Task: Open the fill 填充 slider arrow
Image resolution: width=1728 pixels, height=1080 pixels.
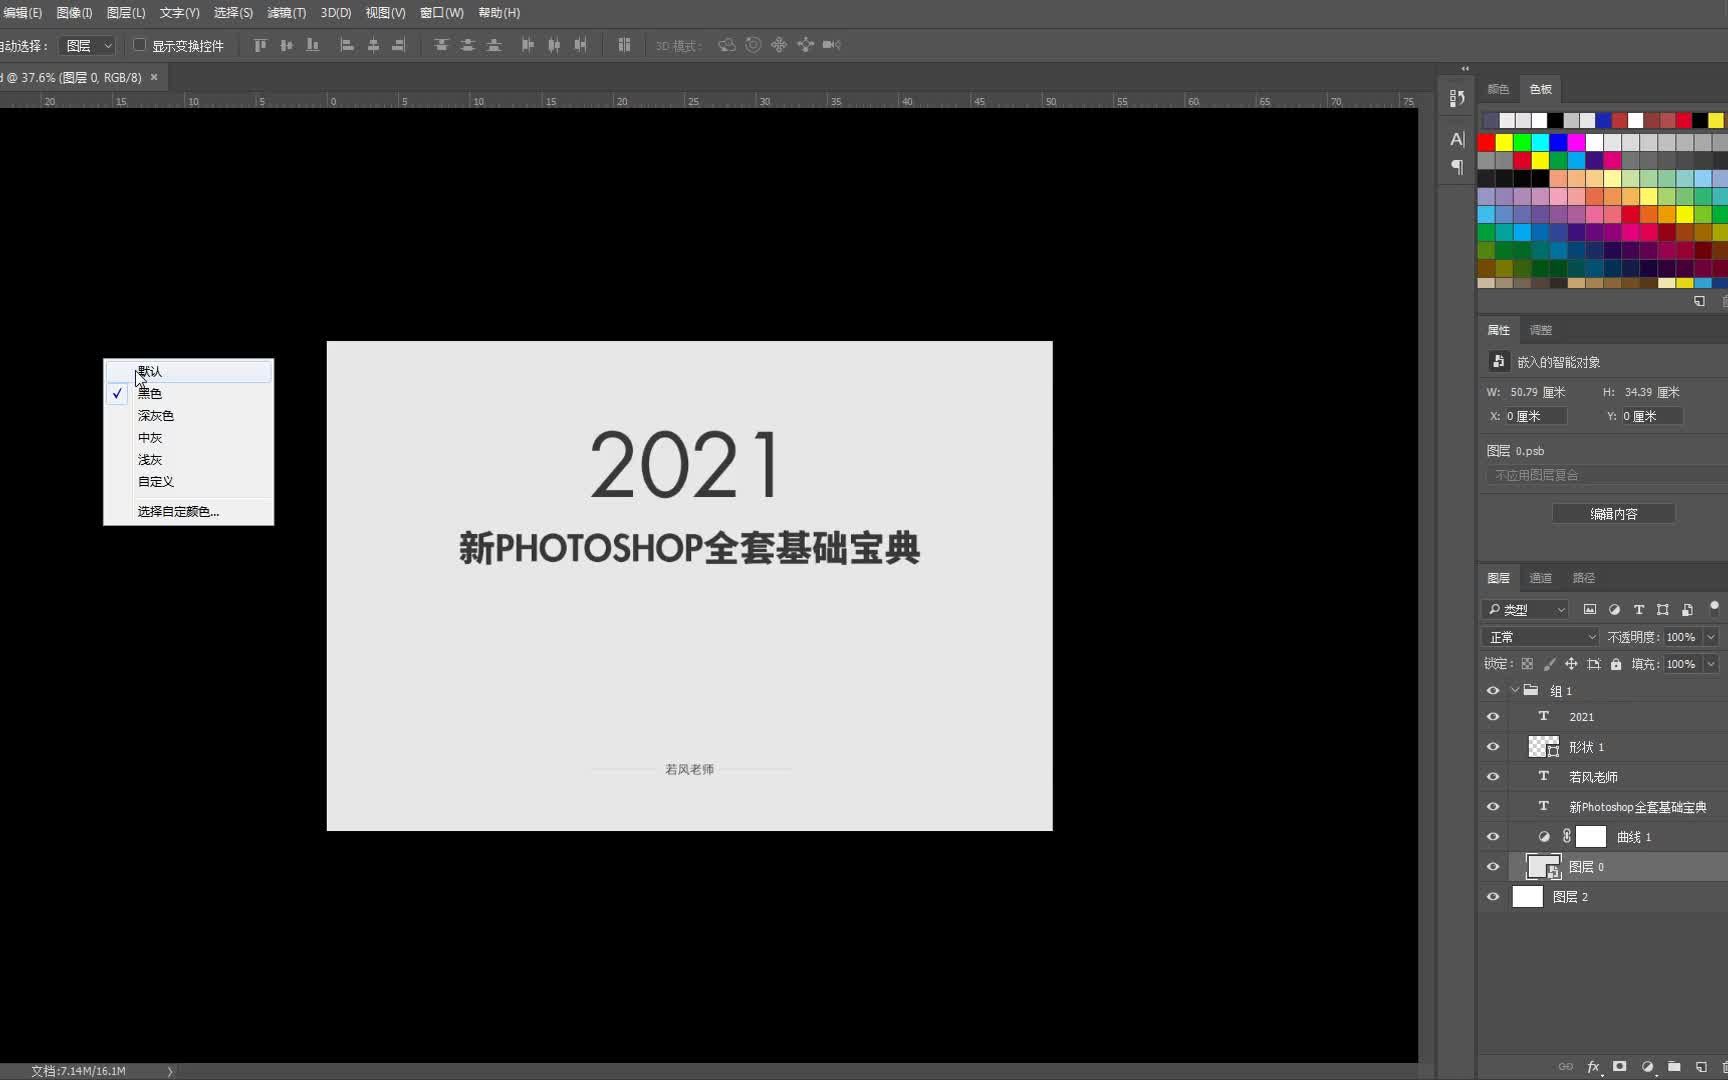Action: point(1711,664)
